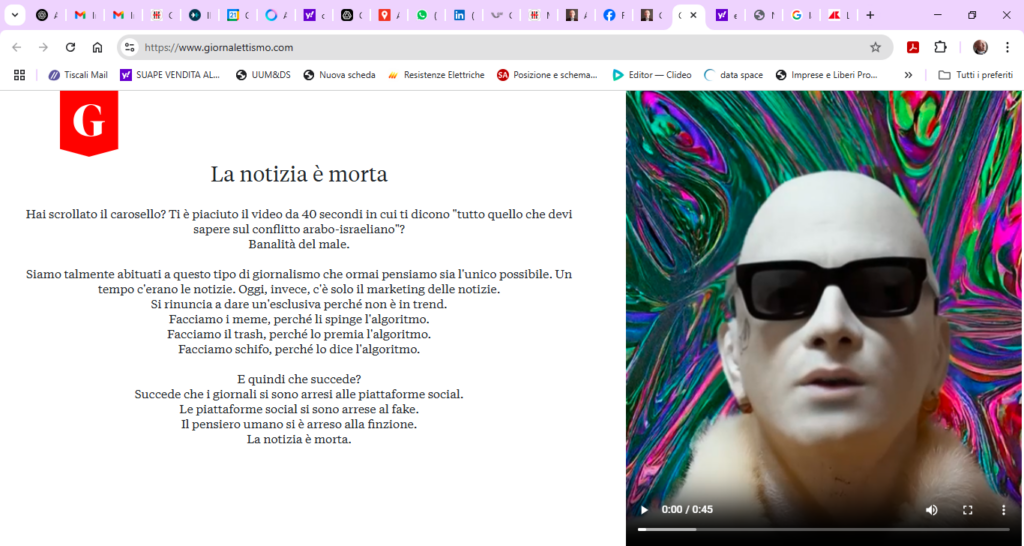Open the SUAPE VENDITA AL... bookmark
The height and width of the screenshot is (546, 1024).
click(170, 75)
